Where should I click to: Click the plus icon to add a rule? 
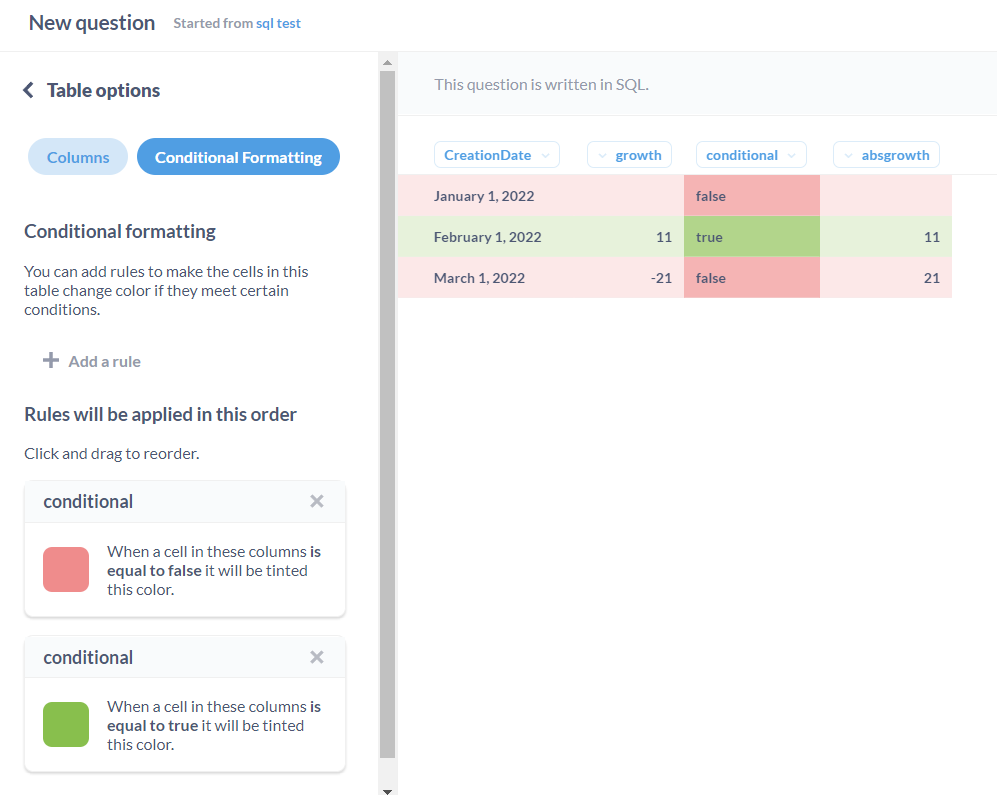[x=50, y=360]
